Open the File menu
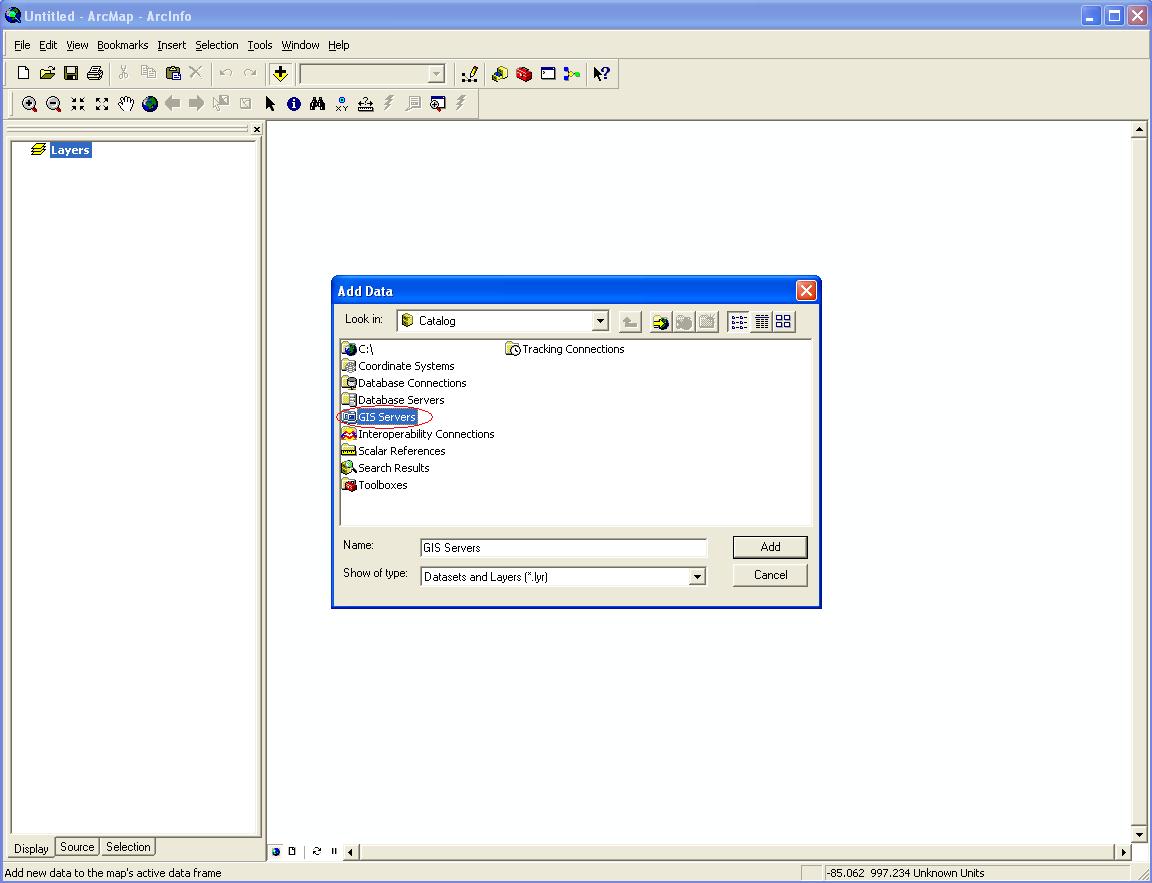The image size is (1152, 883). pyautogui.click(x=22, y=45)
